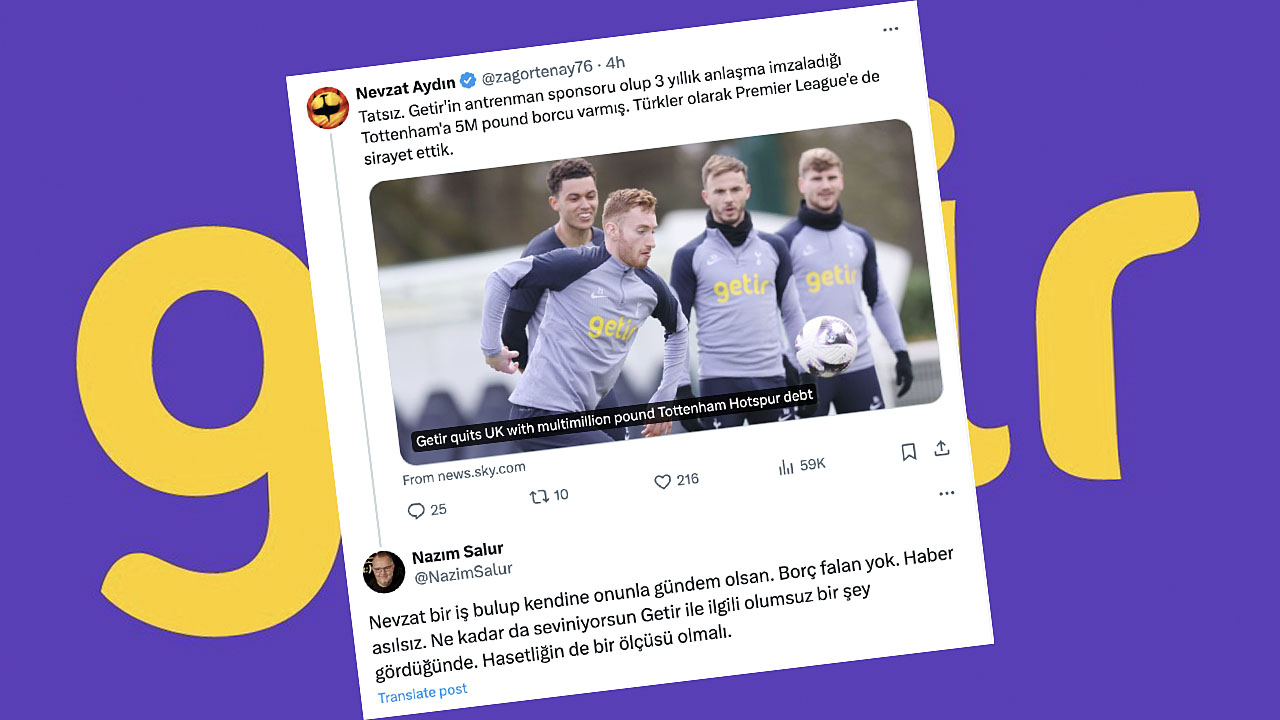
Task: Open Nazım Salur's profile name
Action: (457, 552)
